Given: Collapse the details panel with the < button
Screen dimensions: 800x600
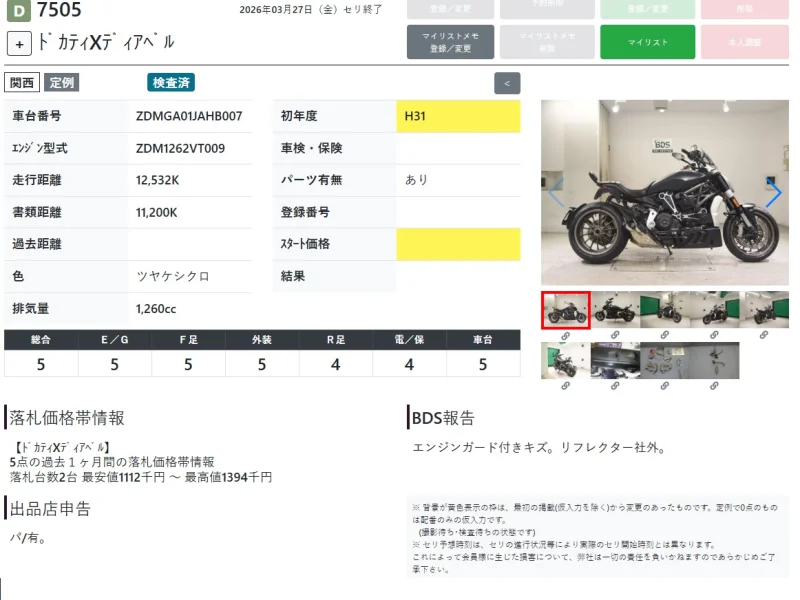Looking at the screenshot, I should (x=507, y=83).
